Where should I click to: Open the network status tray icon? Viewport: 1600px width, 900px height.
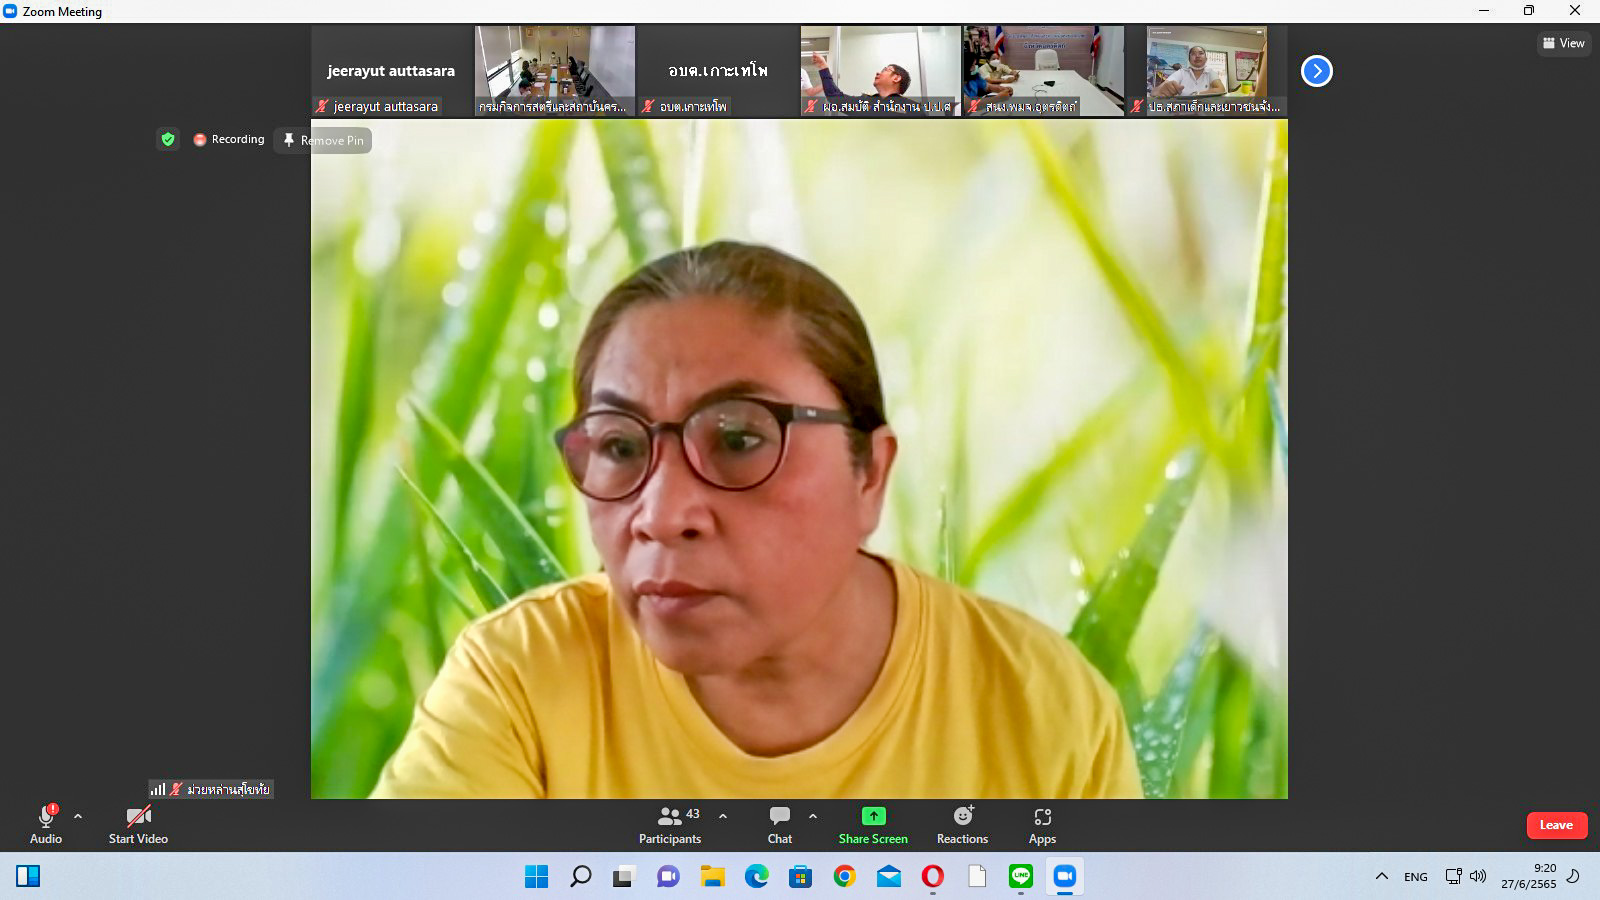point(1454,877)
